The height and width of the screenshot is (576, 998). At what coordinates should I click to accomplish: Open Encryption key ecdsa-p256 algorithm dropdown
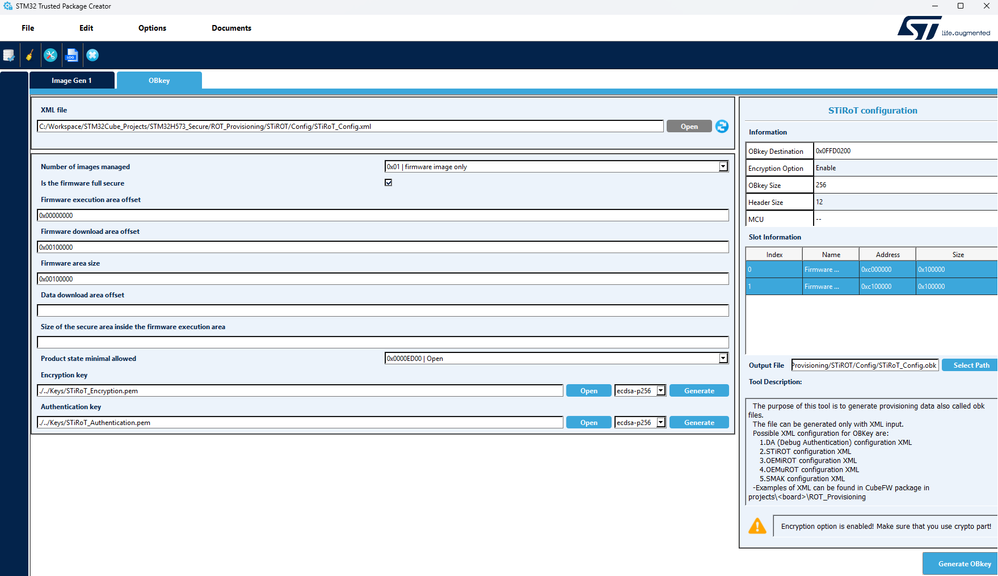click(661, 391)
